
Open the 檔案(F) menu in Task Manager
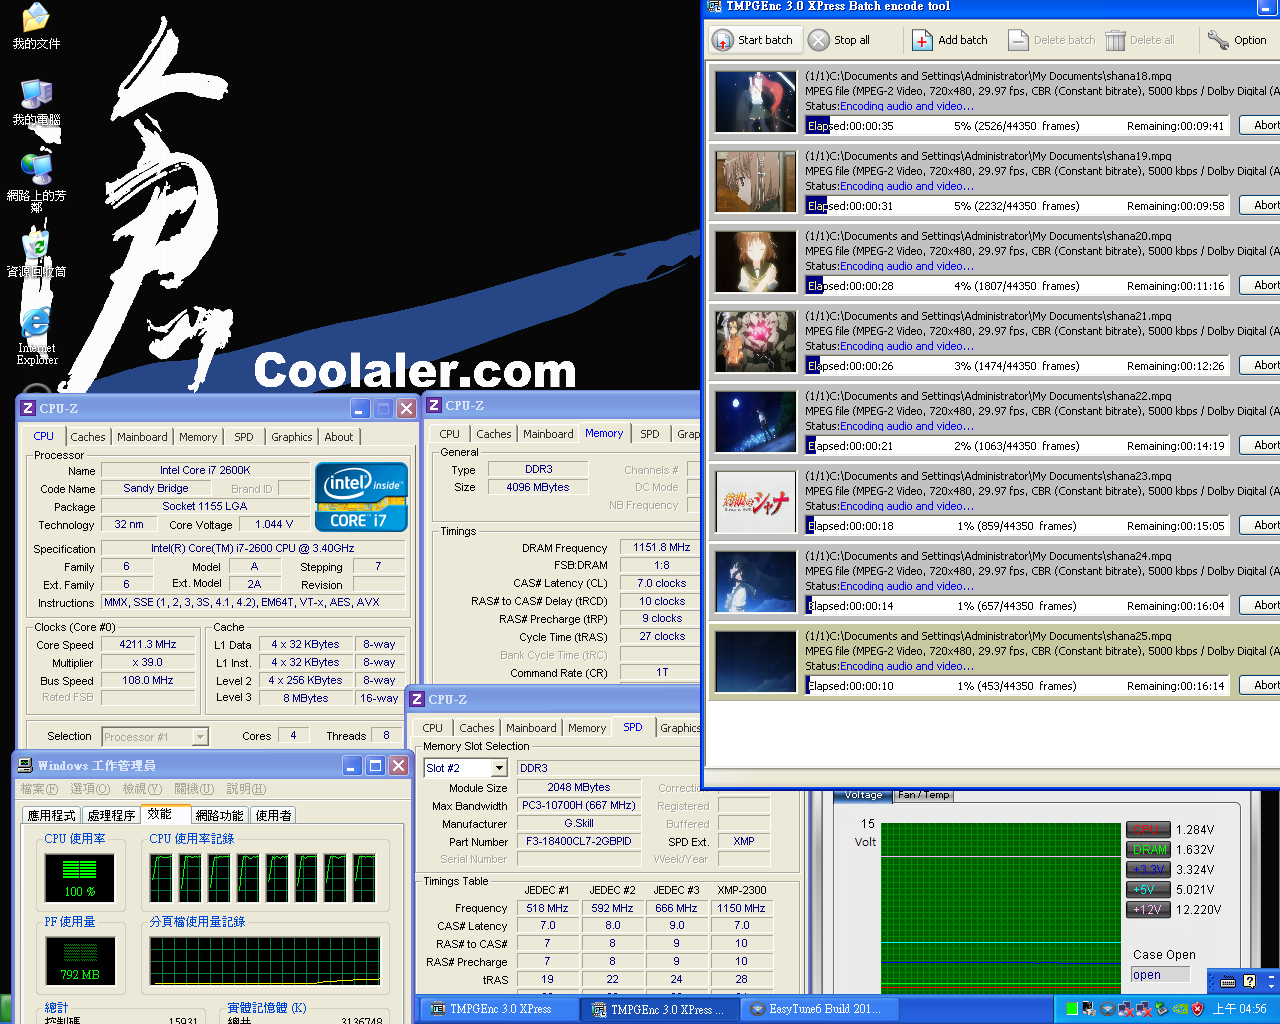pos(39,789)
